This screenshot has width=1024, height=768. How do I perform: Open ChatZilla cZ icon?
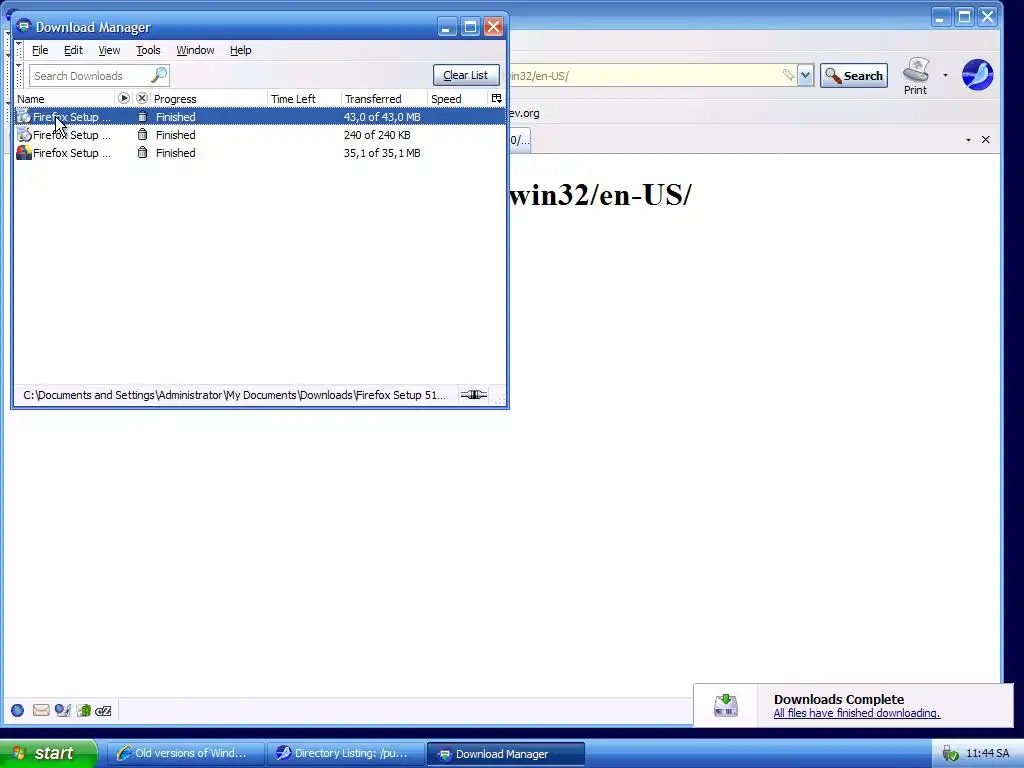tap(103, 711)
